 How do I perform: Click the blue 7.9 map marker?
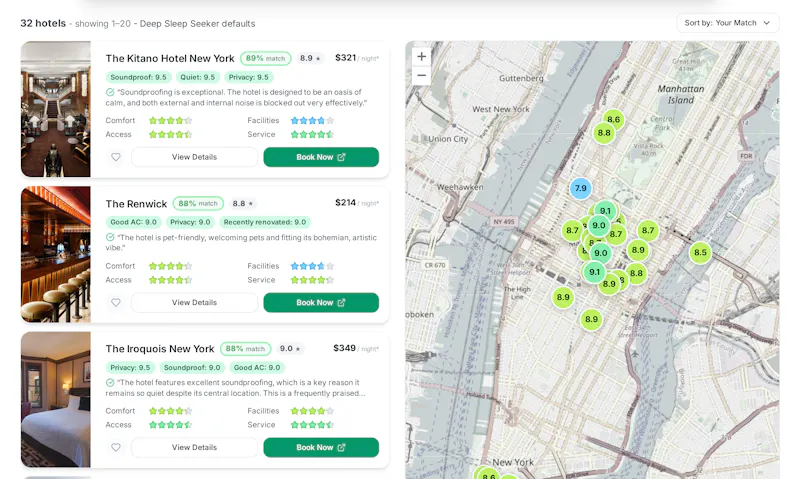click(x=581, y=188)
